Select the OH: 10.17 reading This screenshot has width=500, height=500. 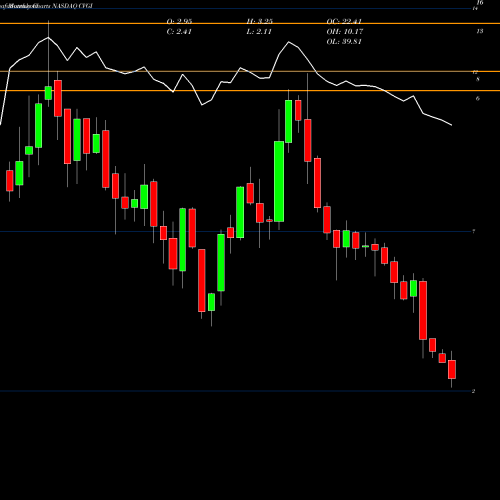pyautogui.click(x=345, y=32)
